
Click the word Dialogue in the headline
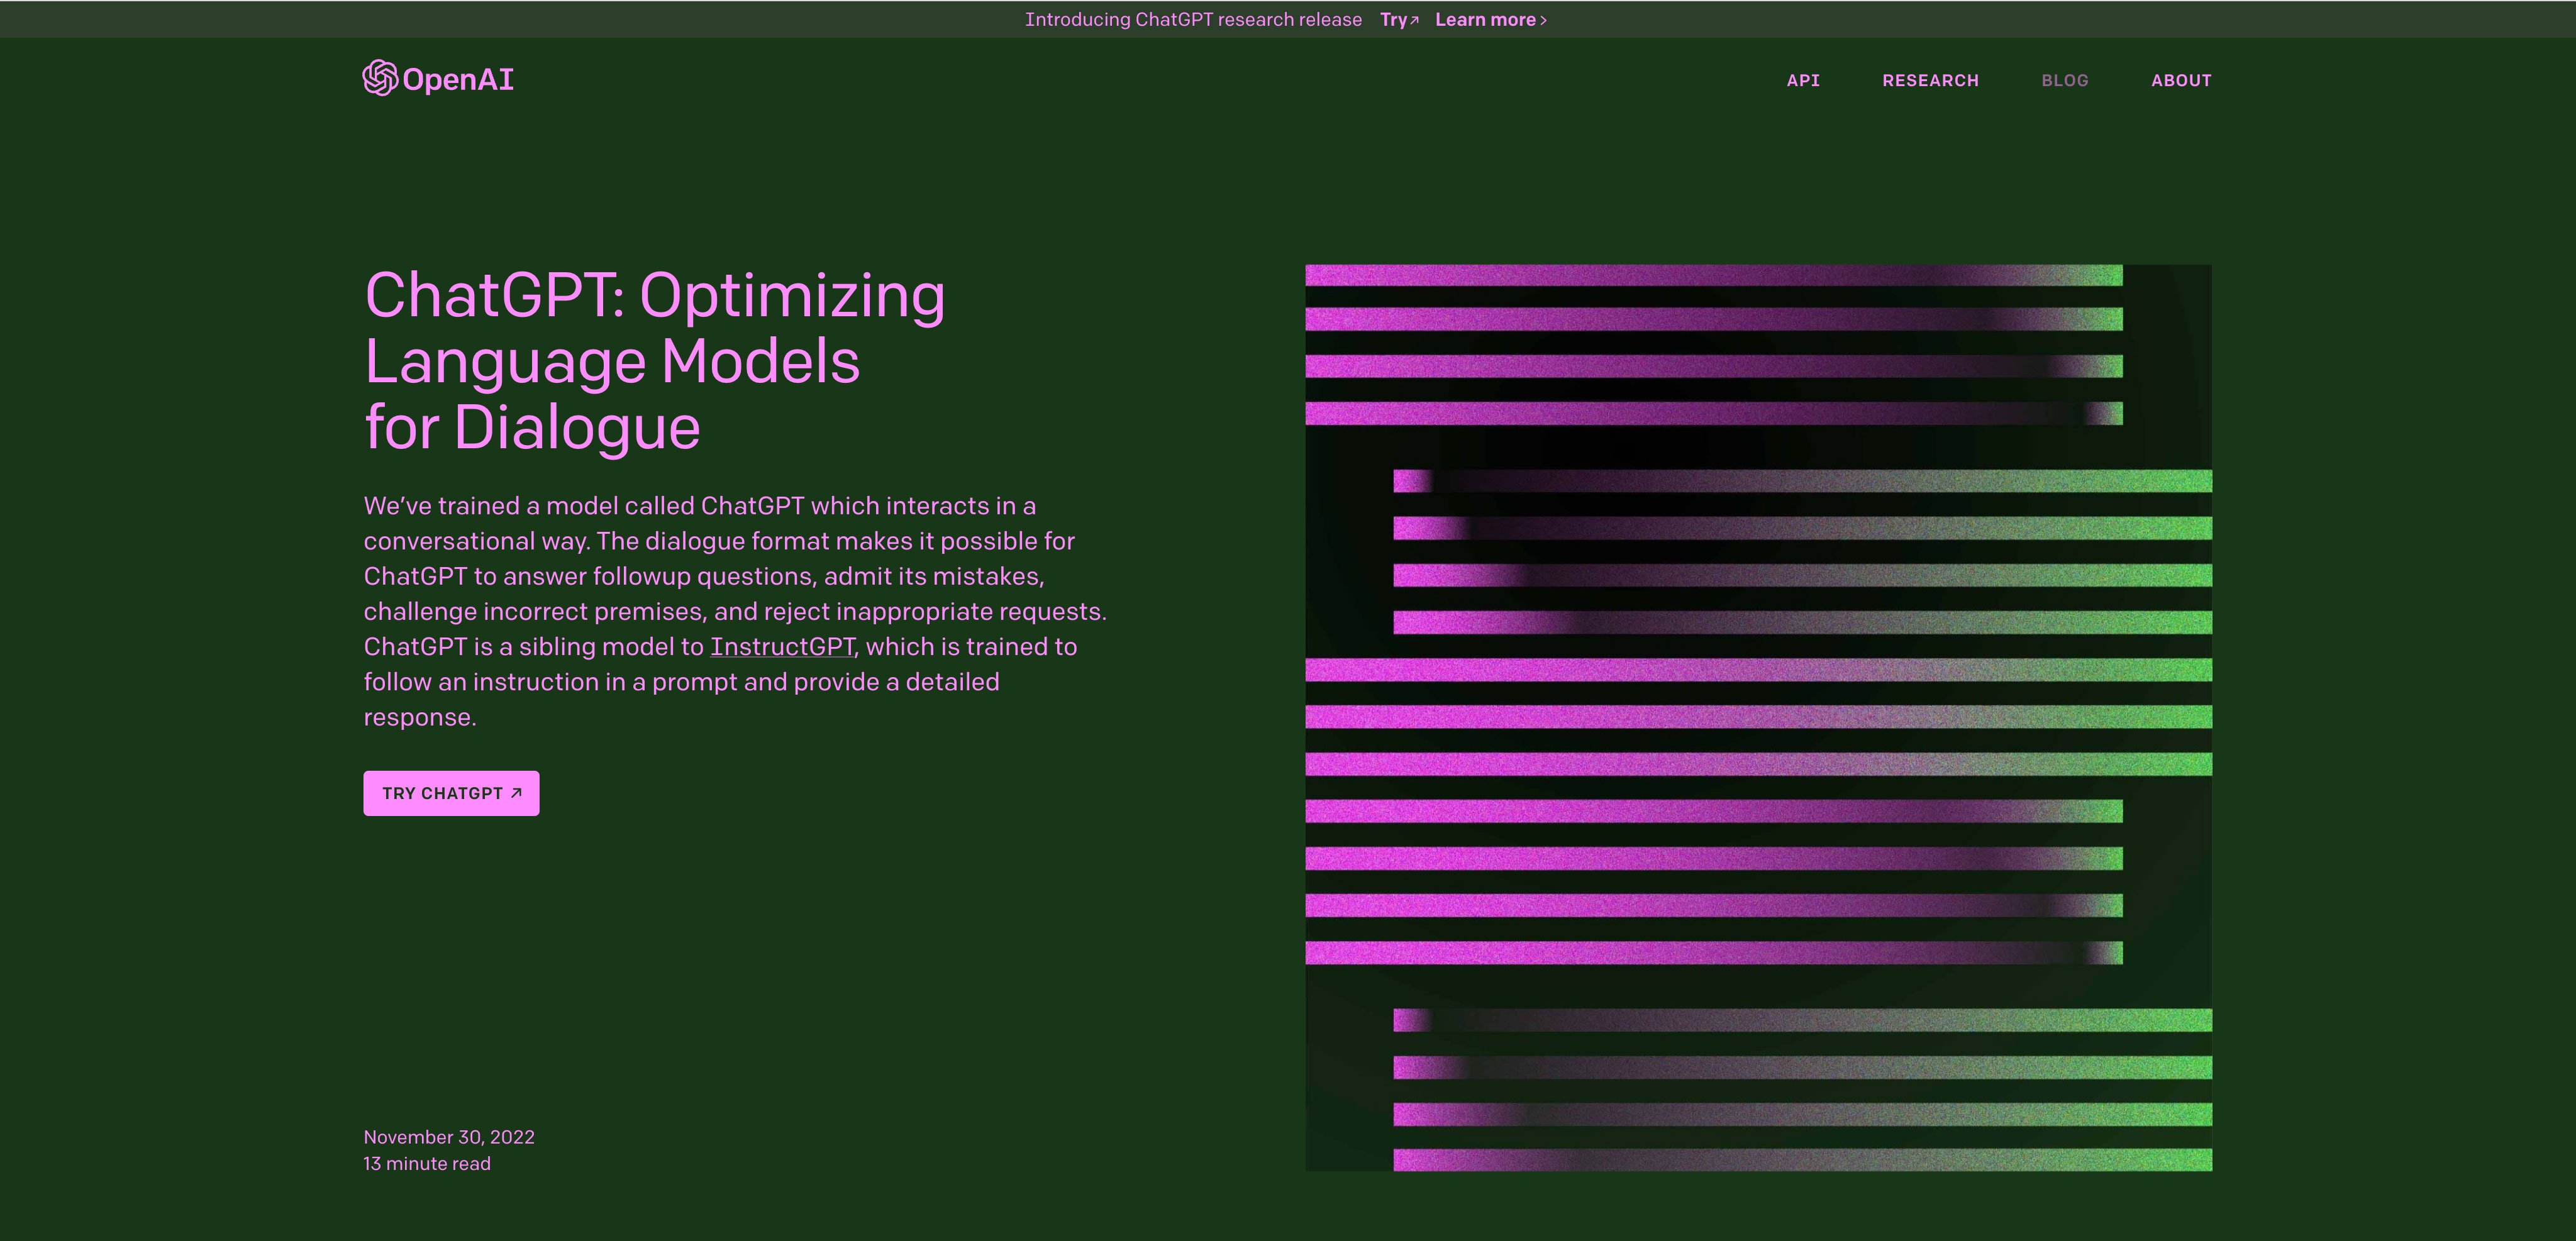577,428
